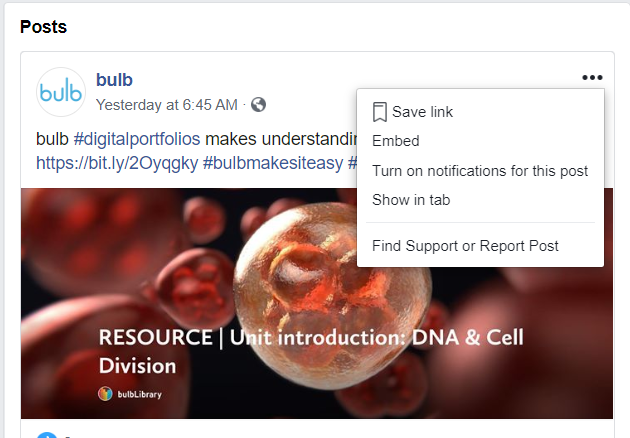
Task: Click the globe public audience icon
Action: click(x=258, y=105)
